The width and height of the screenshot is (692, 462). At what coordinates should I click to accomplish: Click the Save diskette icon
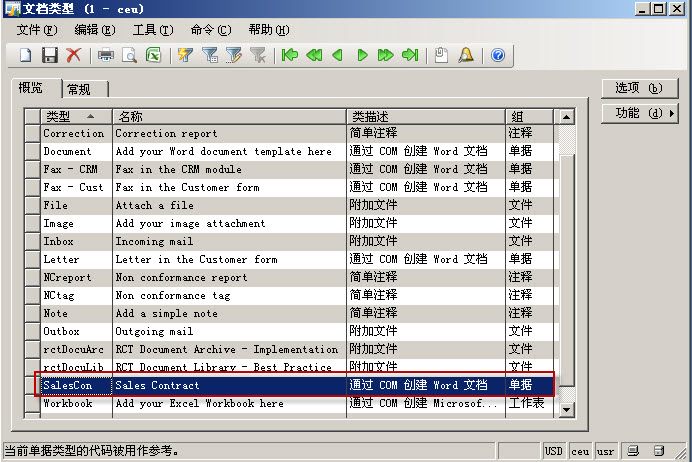[50, 55]
